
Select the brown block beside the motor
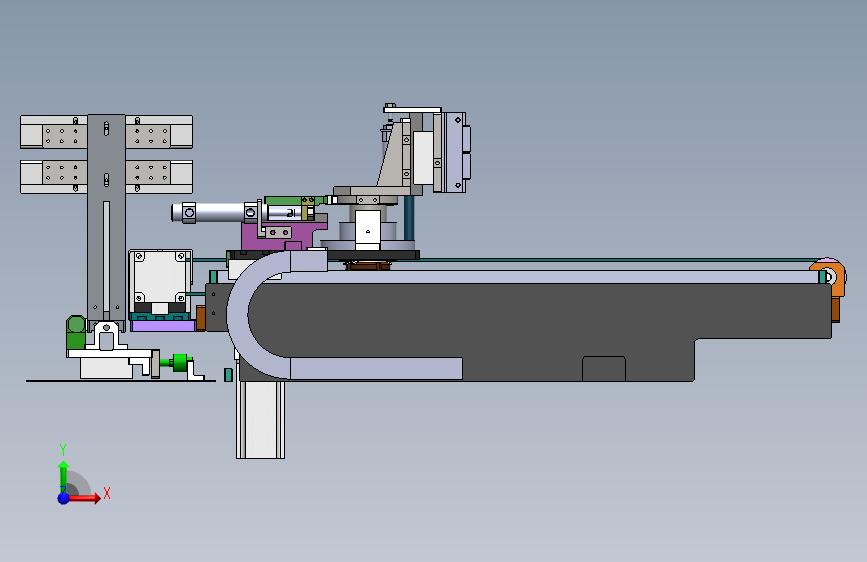[201, 318]
